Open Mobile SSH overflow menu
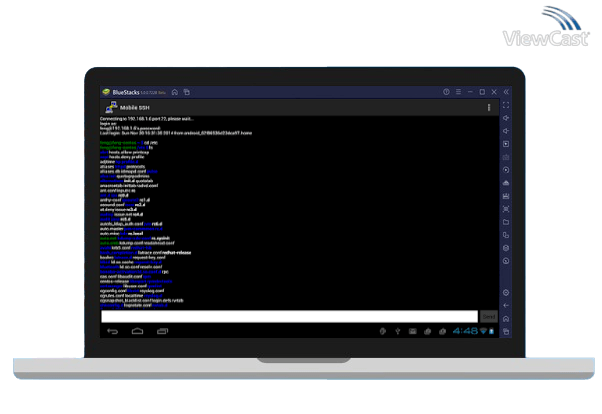 coord(489,108)
